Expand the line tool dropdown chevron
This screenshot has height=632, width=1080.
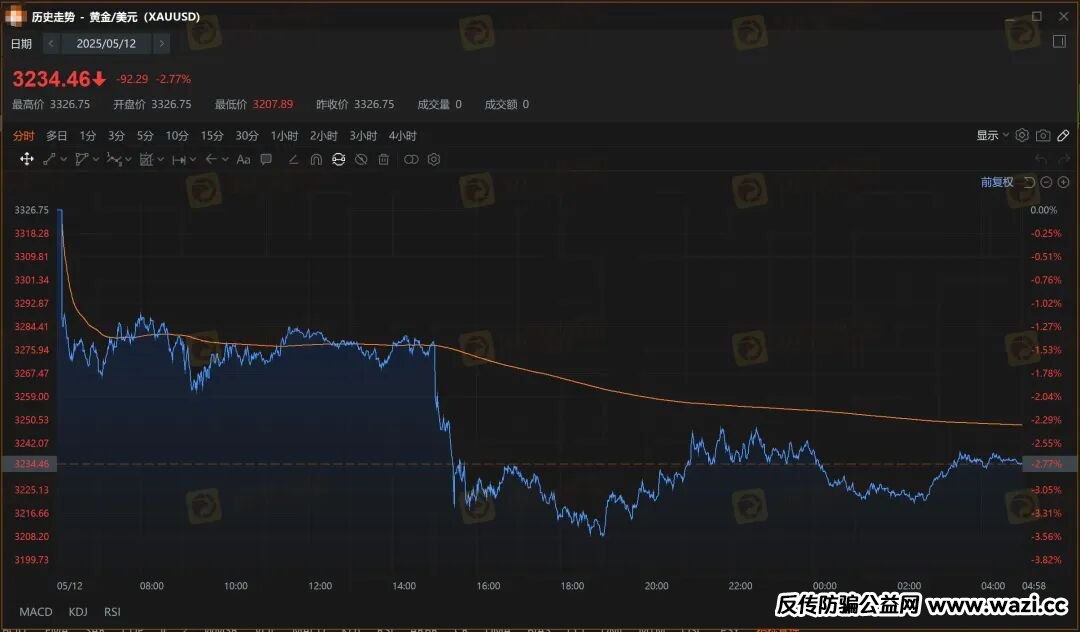tap(63, 159)
